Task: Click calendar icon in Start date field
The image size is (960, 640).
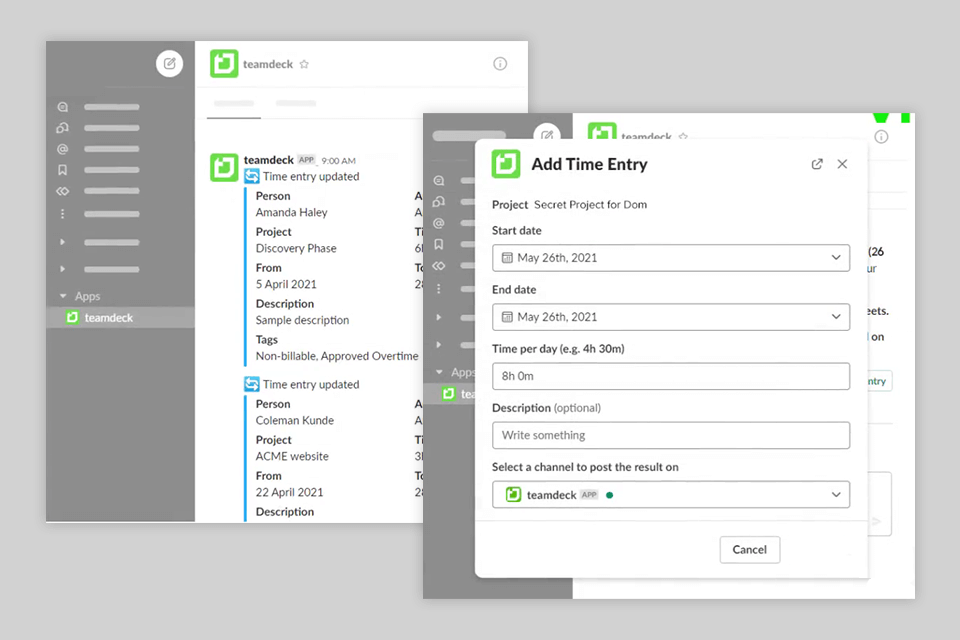Action: tap(507, 258)
